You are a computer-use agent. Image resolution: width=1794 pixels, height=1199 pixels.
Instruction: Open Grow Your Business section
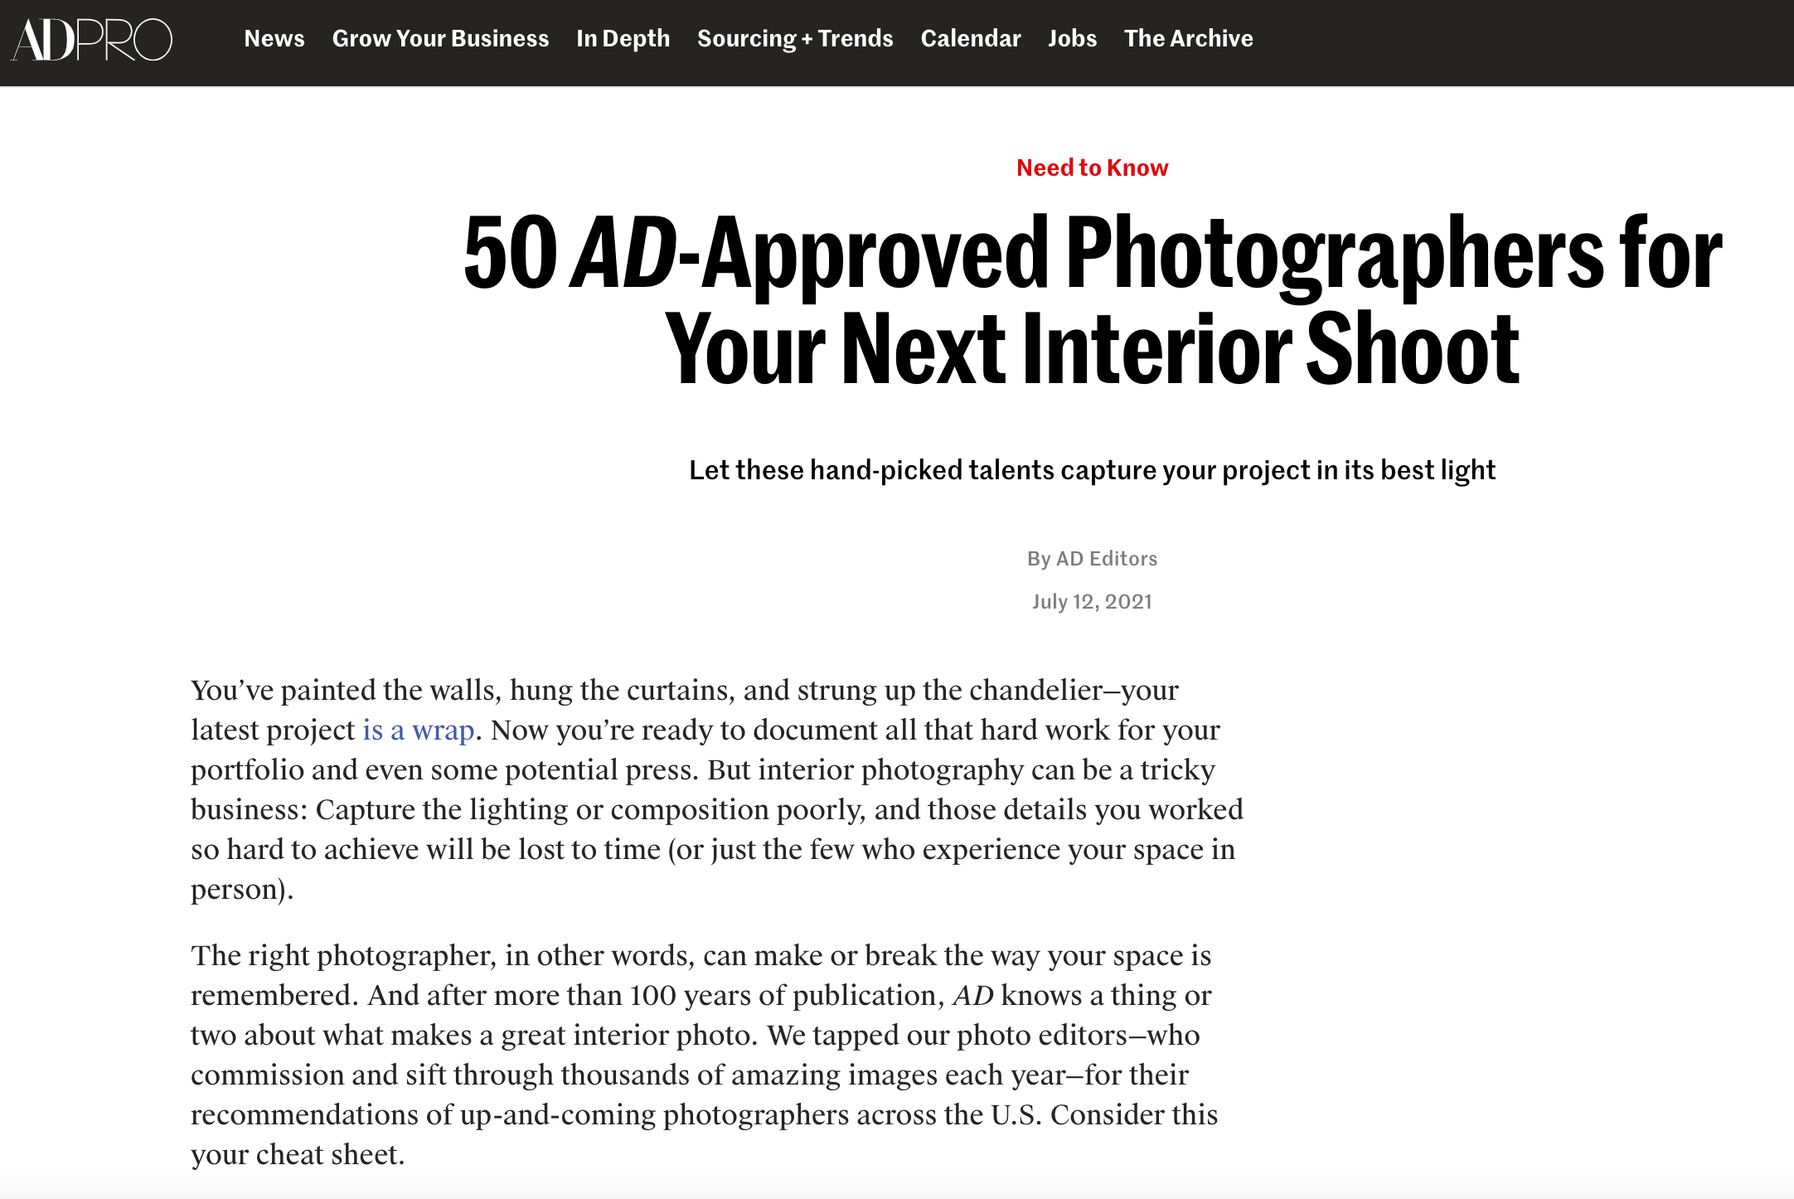(440, 39)
